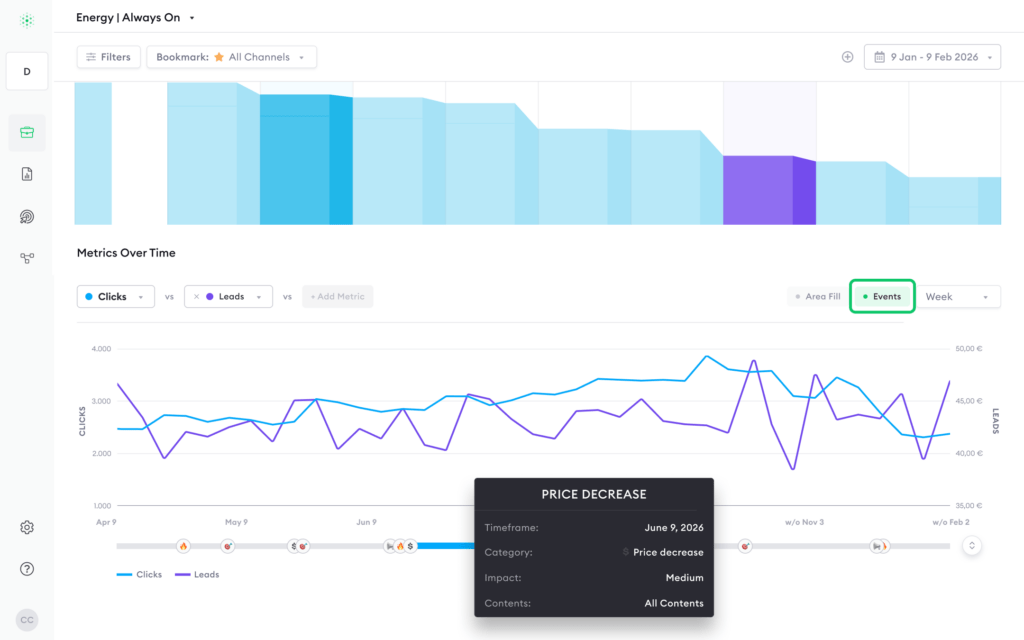This screenshot has width=1024, height=640.
Task: Click the calendar icon in date range
Action: tap(880, 57)
